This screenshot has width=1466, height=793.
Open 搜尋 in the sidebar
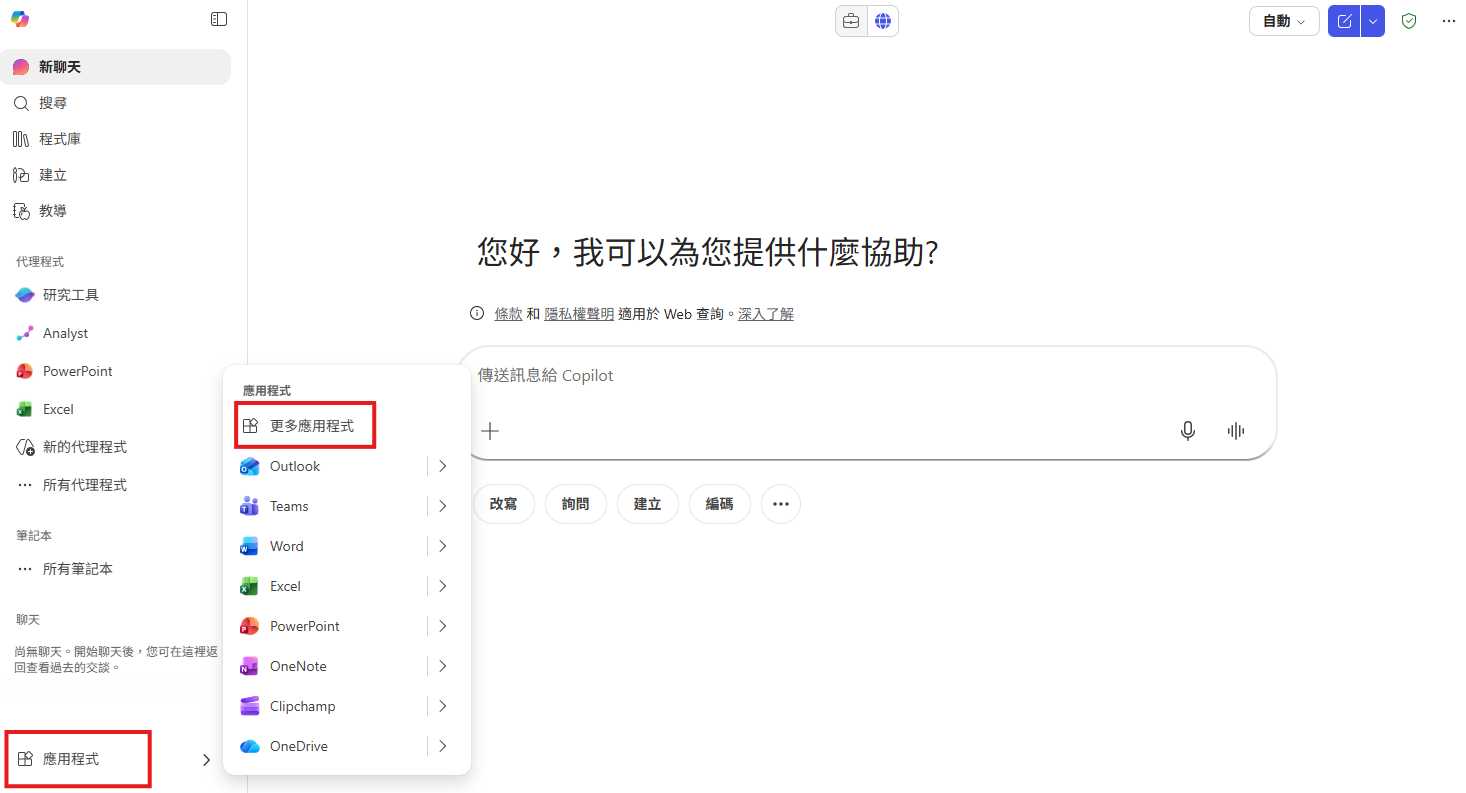pyautogui.click(x=115, y=103)
